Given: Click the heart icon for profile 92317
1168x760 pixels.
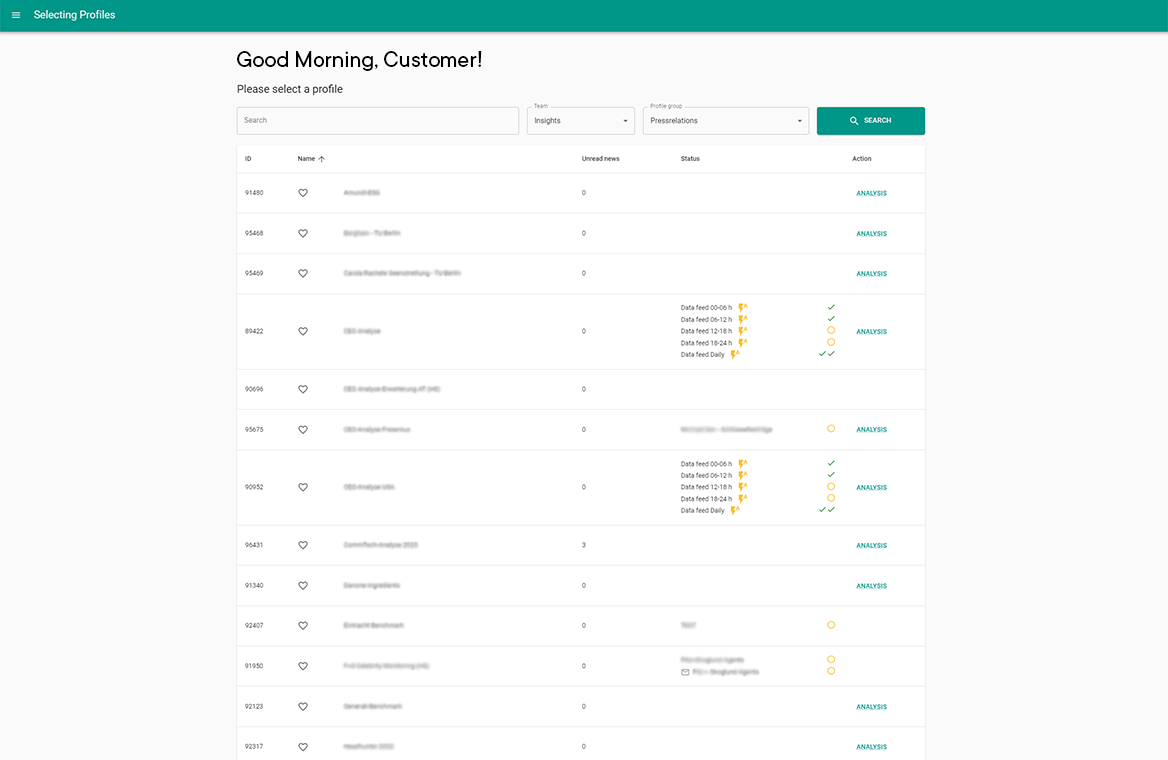Looking at the screenshot, I should point(303,747).
